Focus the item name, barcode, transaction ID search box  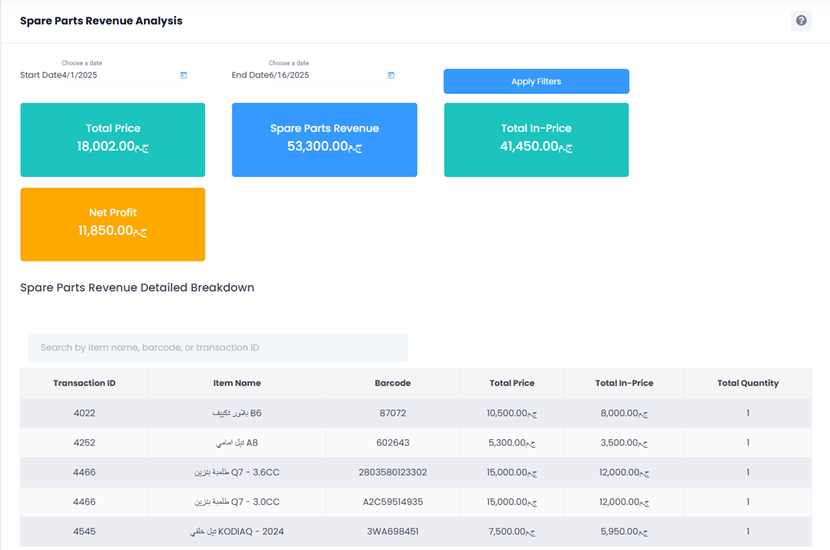(x=218, y=348)
